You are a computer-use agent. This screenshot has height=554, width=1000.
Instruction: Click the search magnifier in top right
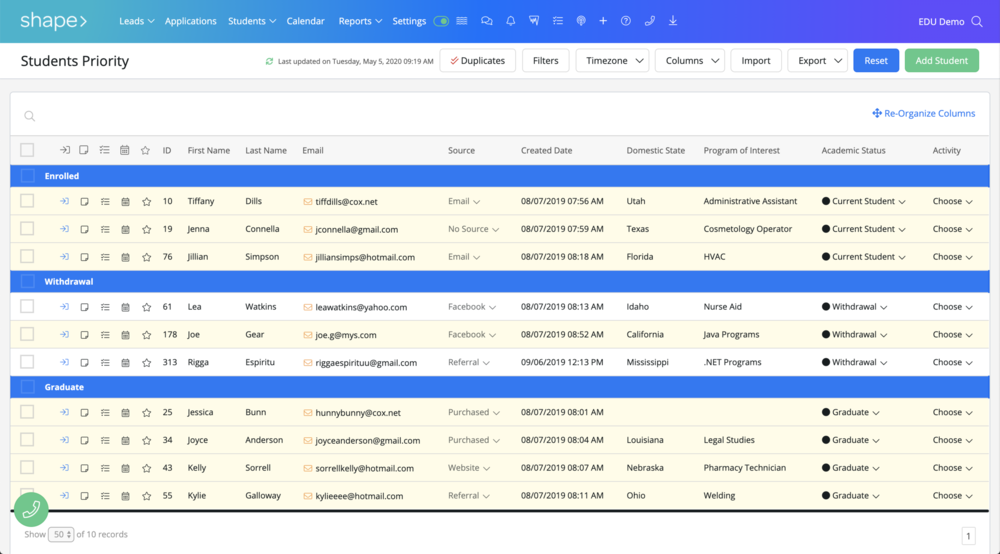tap(976, 22)
